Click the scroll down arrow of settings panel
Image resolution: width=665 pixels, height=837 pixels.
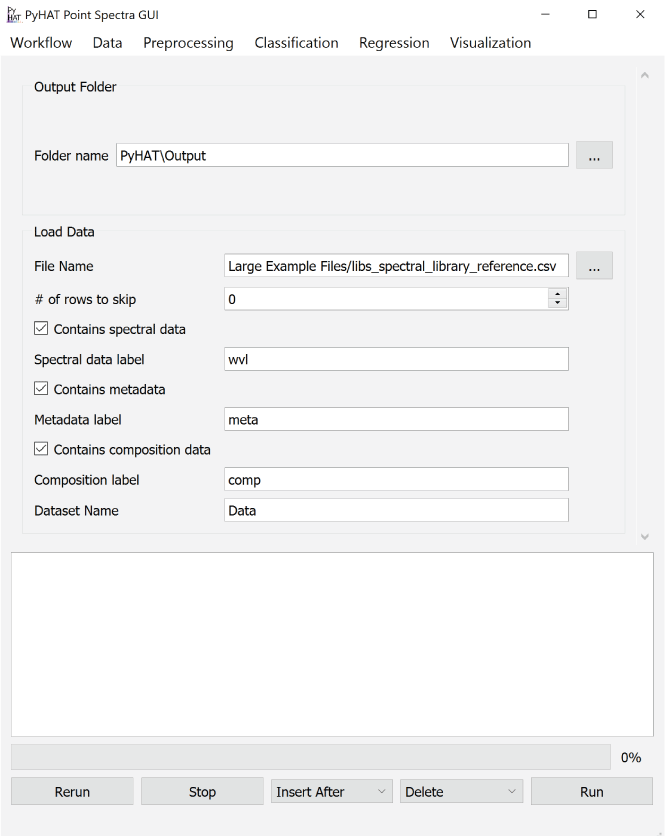click(x=645, y=536)
